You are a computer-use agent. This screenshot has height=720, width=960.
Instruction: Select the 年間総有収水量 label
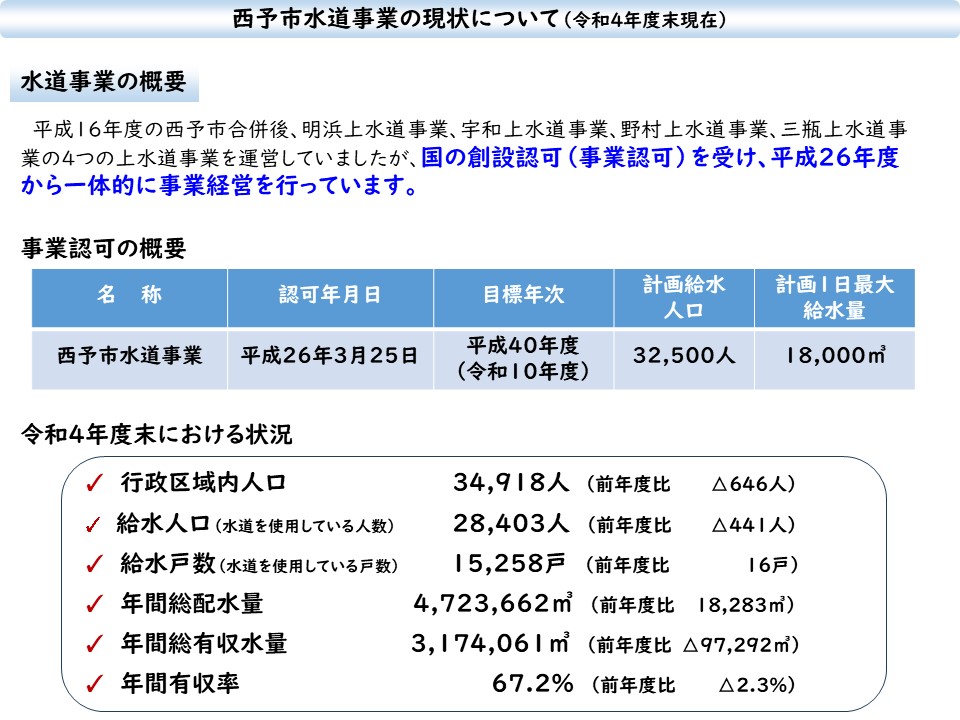click(203, 643)
